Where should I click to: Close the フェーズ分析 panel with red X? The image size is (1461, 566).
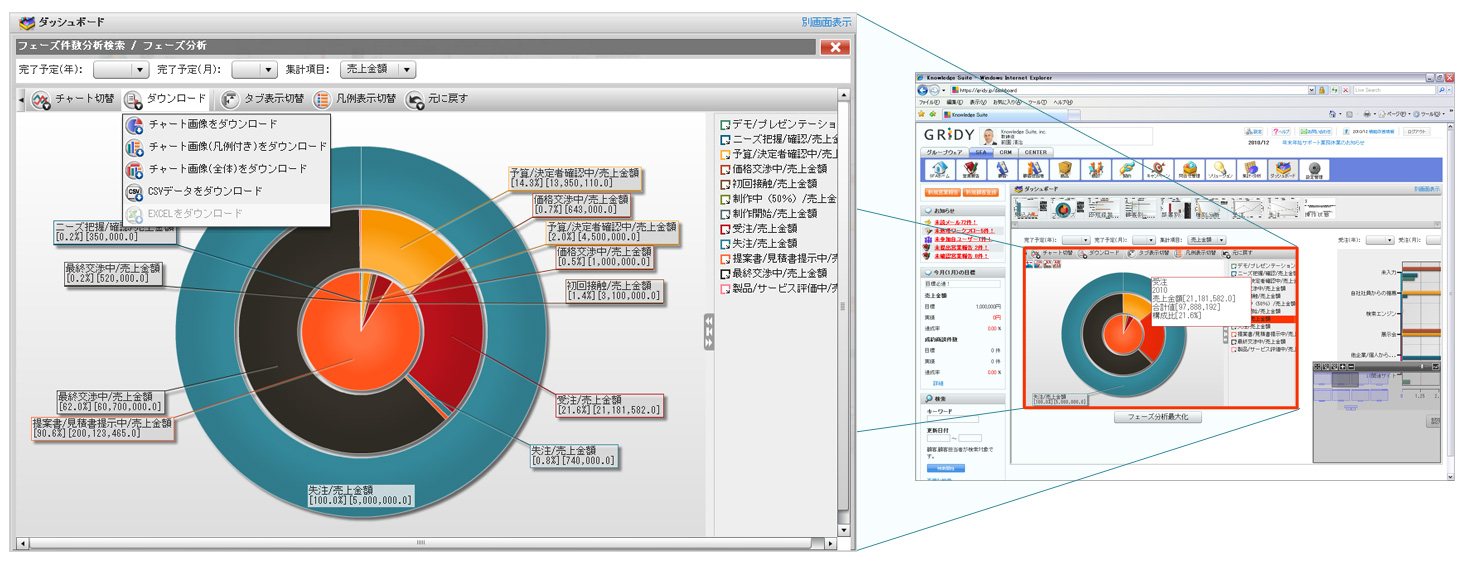click(833, 47)
